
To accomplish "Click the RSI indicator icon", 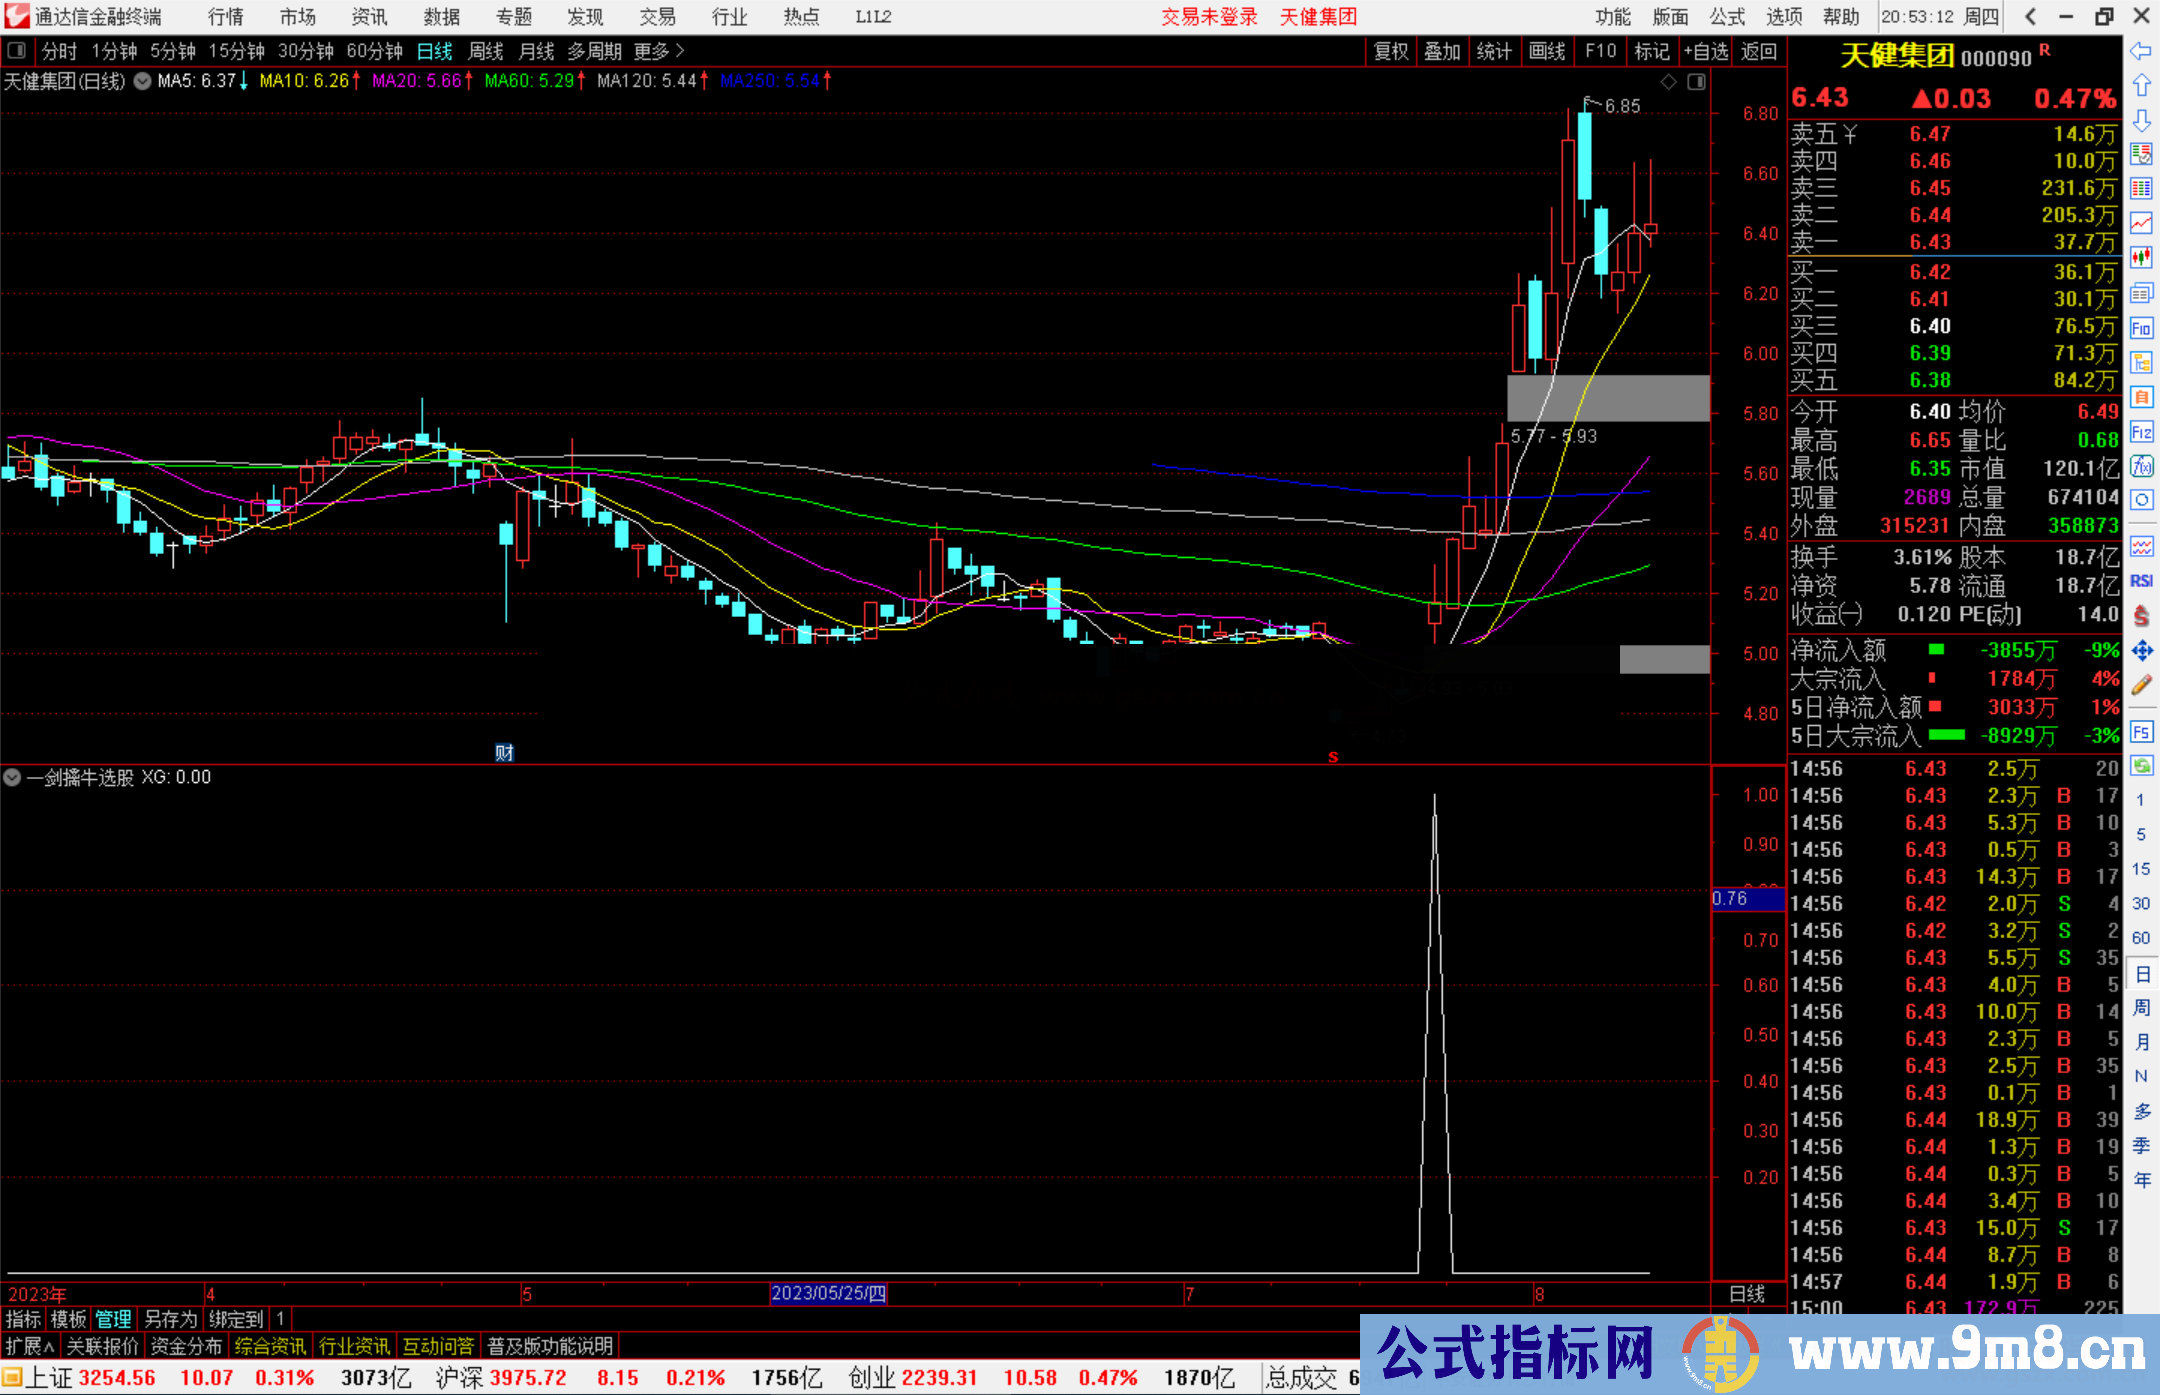I will [2141, 581].
